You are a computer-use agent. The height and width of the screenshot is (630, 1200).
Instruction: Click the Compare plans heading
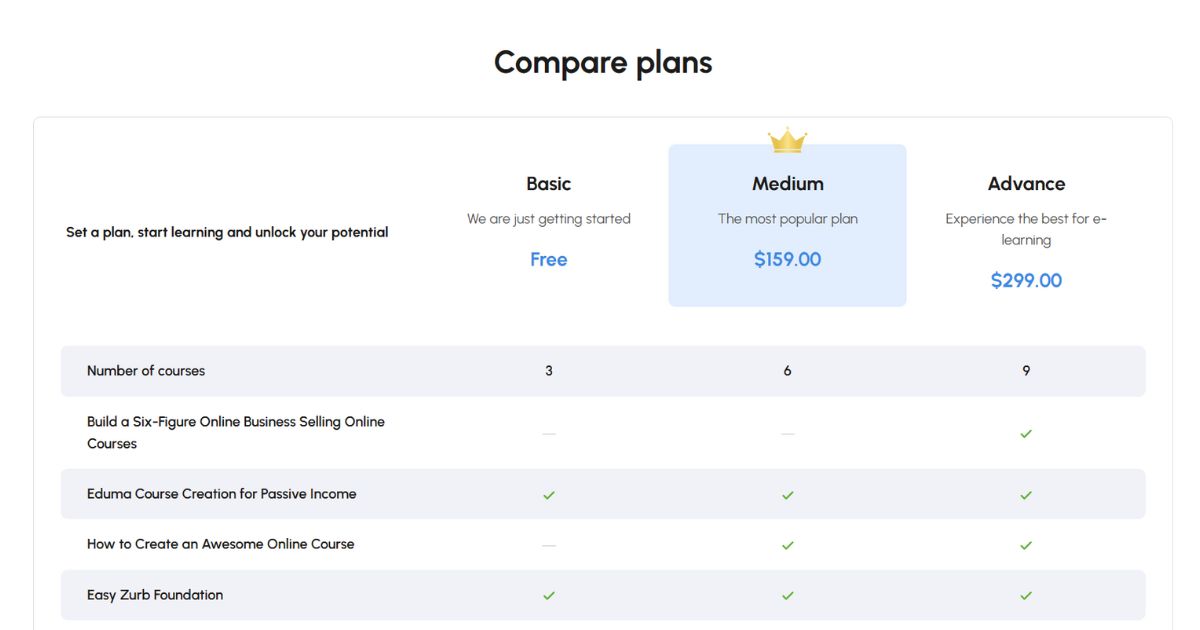(602, 62)
